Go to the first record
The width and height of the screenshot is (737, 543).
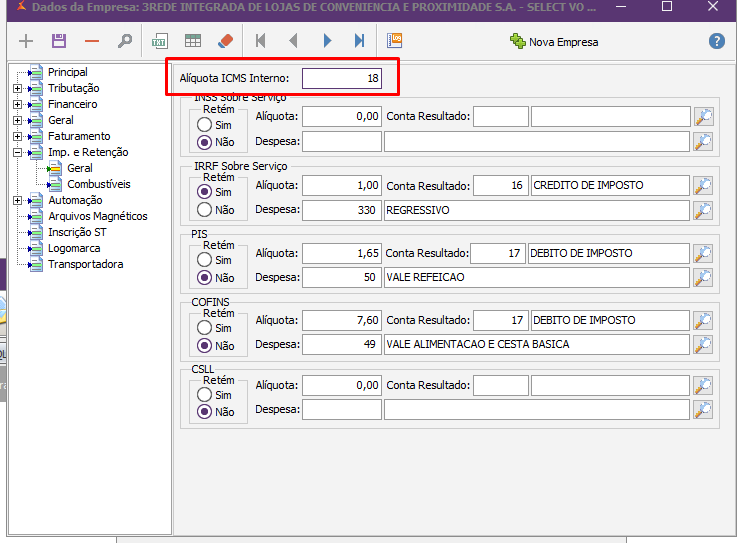point(260,41)
